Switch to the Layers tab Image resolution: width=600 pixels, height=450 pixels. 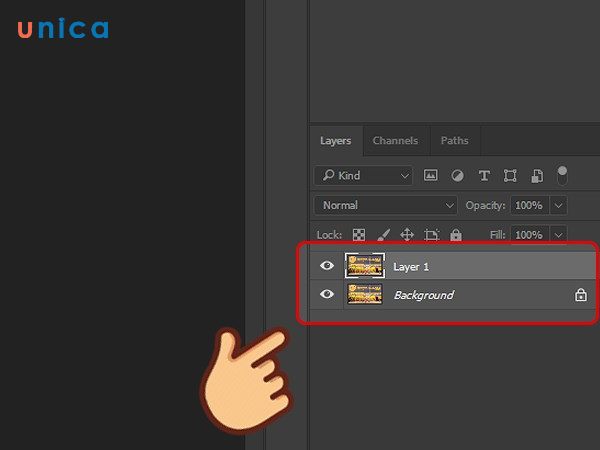(336, 140)
